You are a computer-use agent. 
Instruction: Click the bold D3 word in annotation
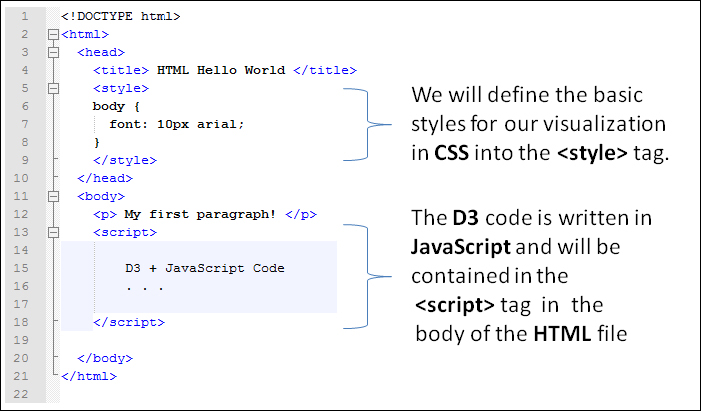(x=465, y=218)
